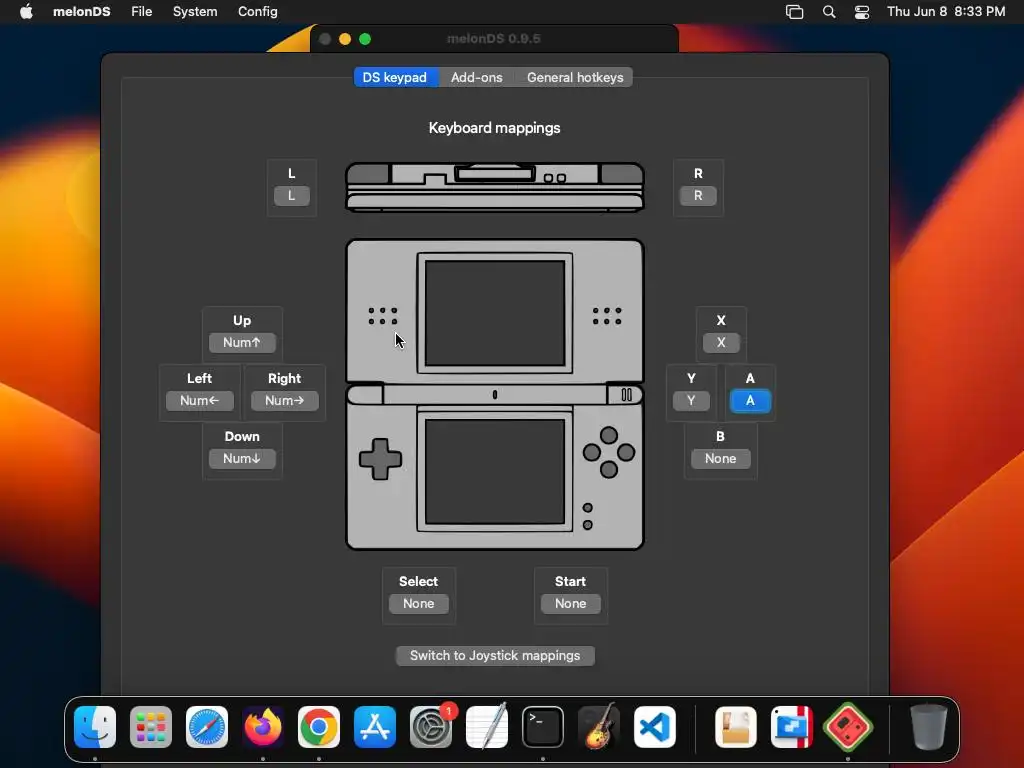The width and height of the screenshot is (1024, 768).
Task: Open the remote desktop dock icon
Action: (x=792, y=727)
